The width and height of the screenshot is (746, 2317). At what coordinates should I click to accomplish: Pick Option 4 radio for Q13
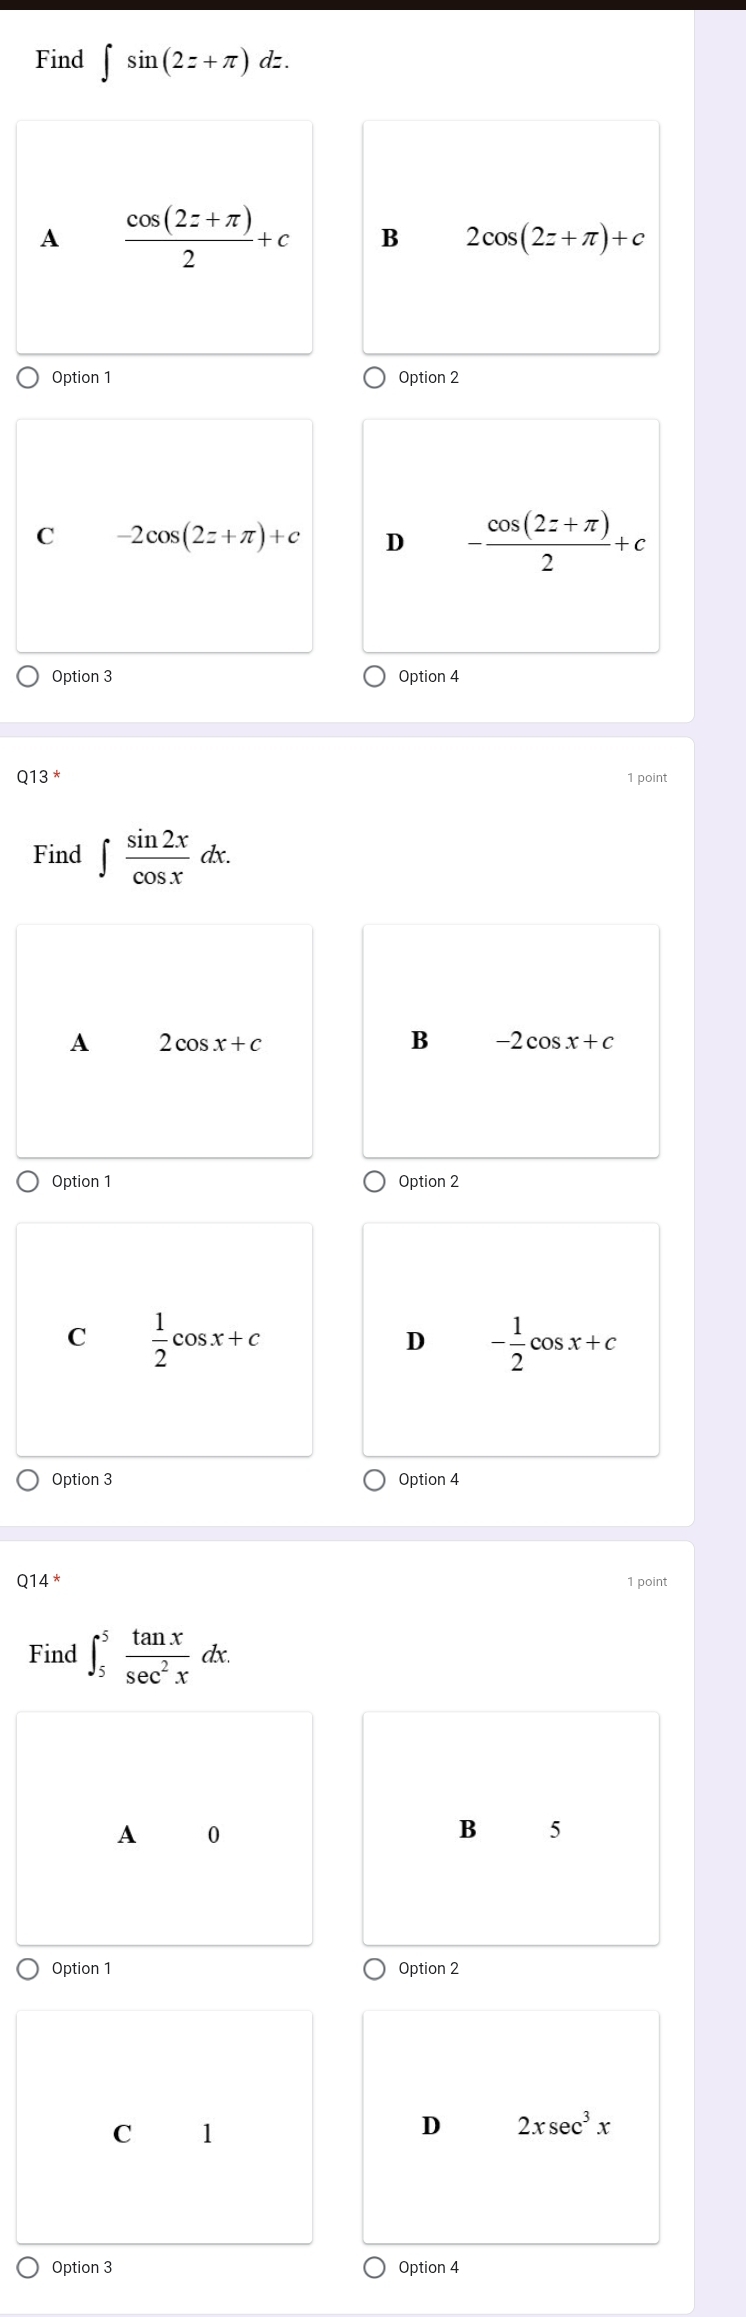(x=375, y=1479)
